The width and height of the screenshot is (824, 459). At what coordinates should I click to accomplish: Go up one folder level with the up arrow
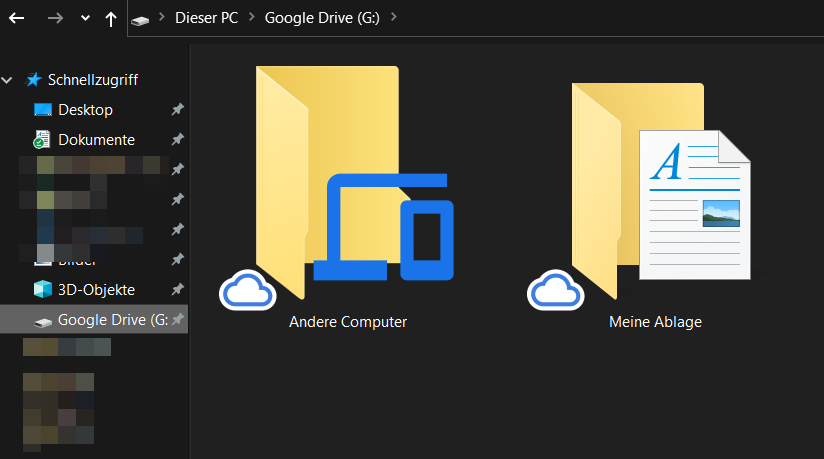pyautogui.click(x=110, y=19)
